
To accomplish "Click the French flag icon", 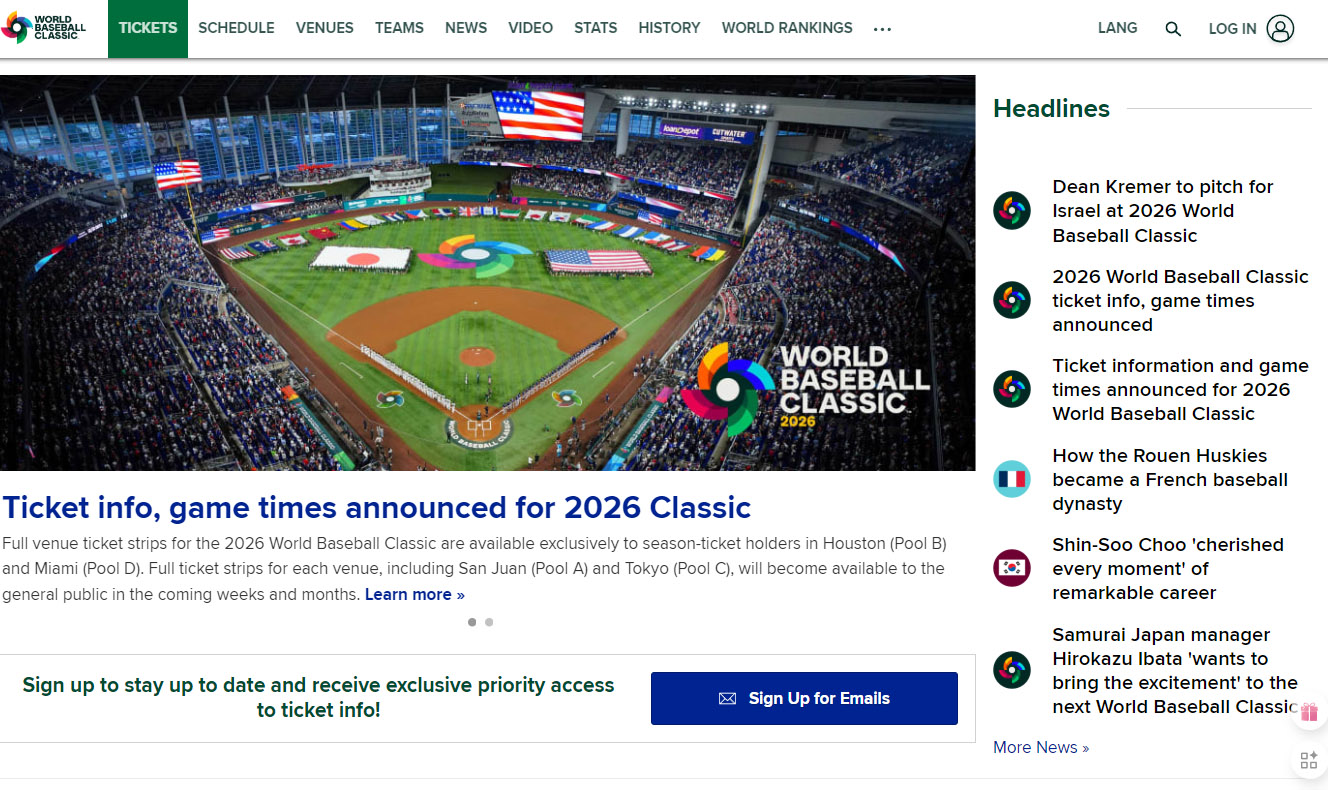I will (1012, 479).
